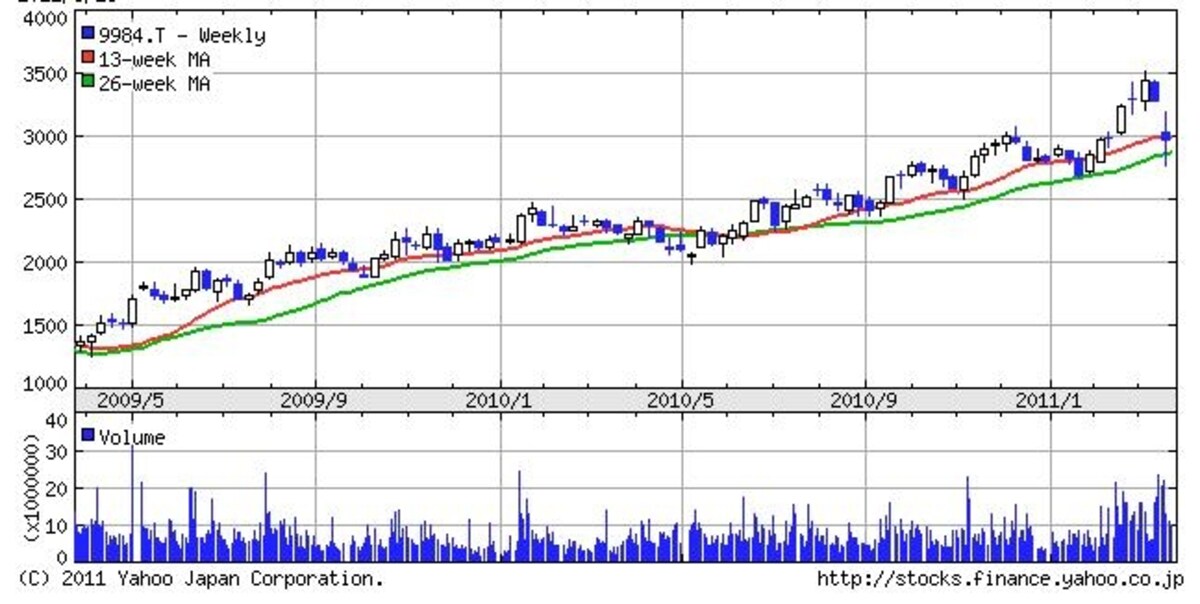Click the 40 volume axis label
Image resolution: width=1200 pixels, height=604 pixels.
pyautogui.click(x=55, y=420)
